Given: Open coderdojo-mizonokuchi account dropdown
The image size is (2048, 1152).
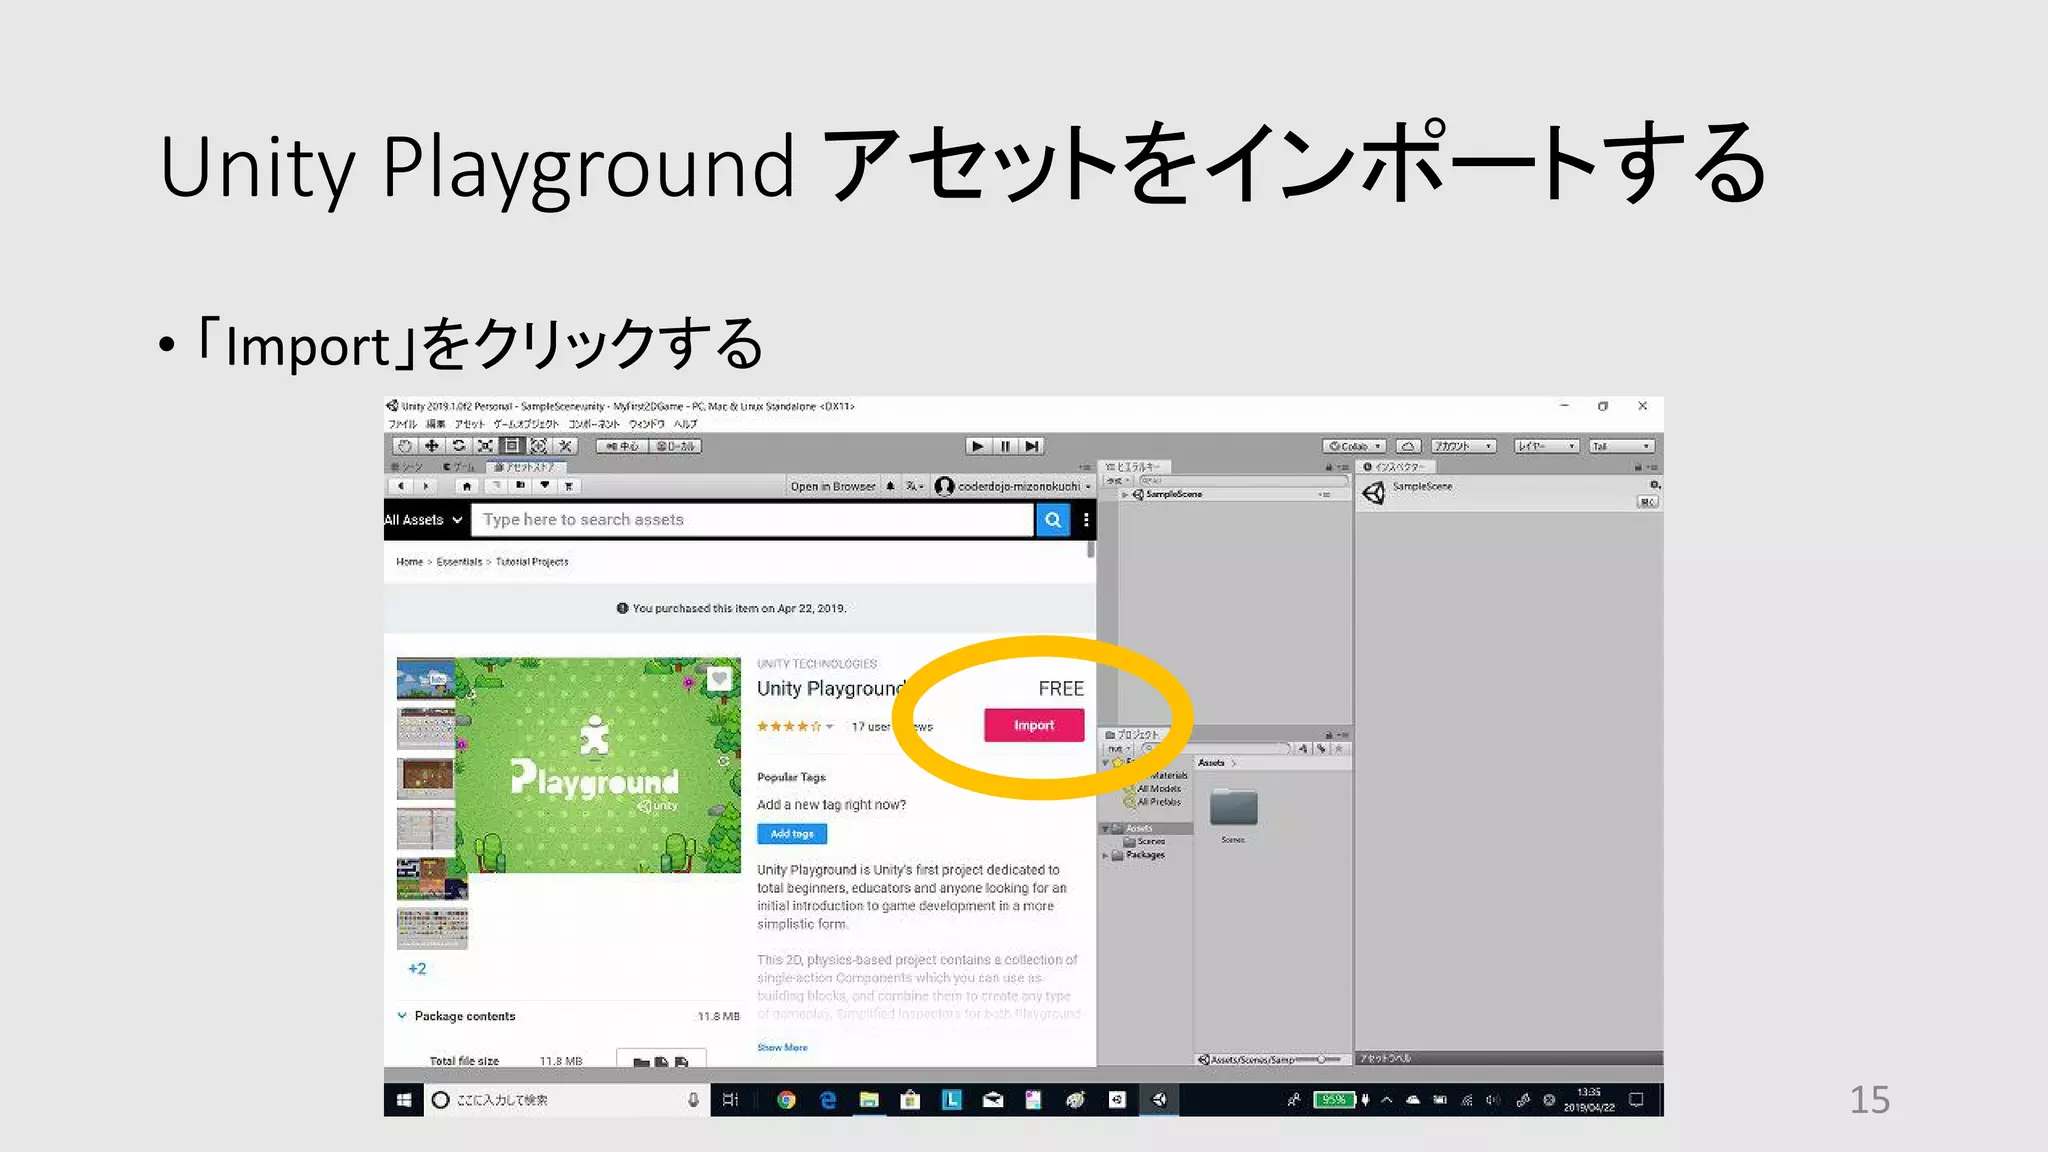Looking at the screenshot, I should 1014,487.
